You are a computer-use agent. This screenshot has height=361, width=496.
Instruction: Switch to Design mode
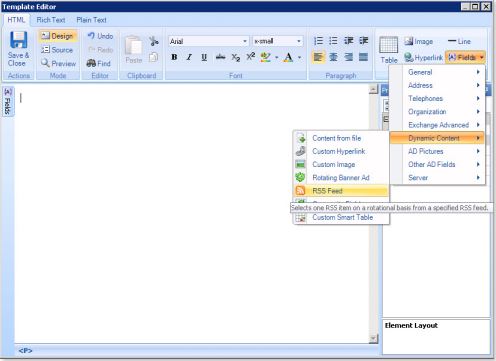point(58,36)
